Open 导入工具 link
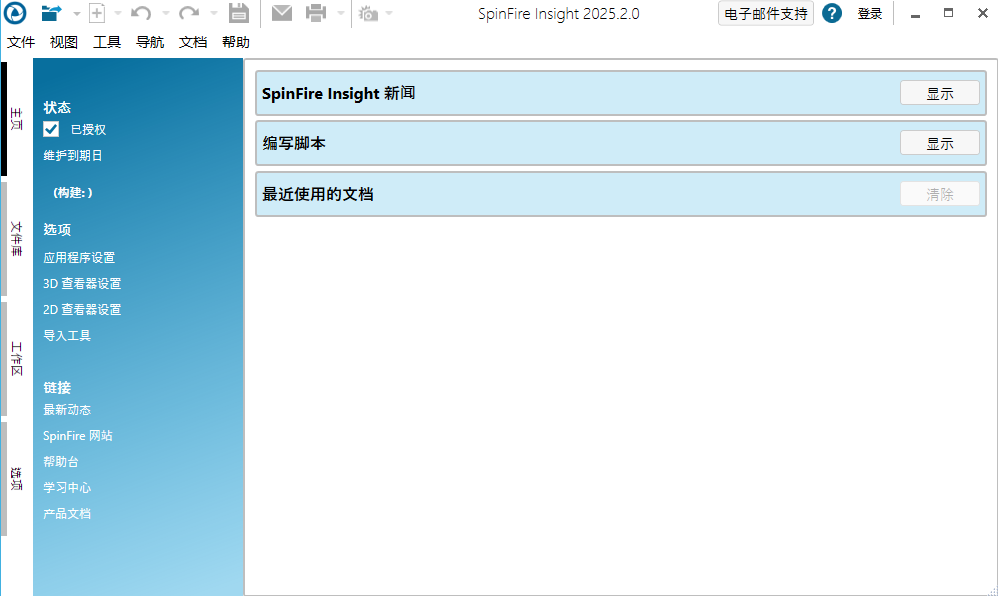Image resolution: width=998 pixels, height=596 pixels. point(67,336)
